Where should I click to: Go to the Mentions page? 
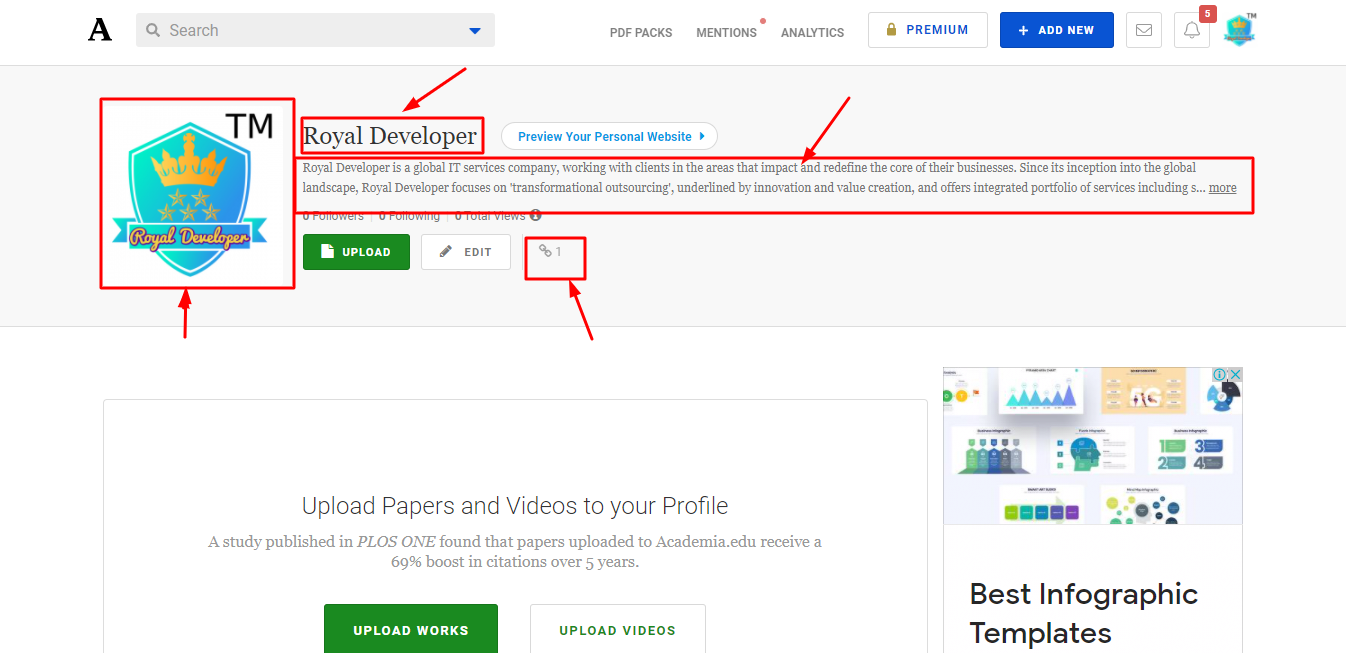726,32
